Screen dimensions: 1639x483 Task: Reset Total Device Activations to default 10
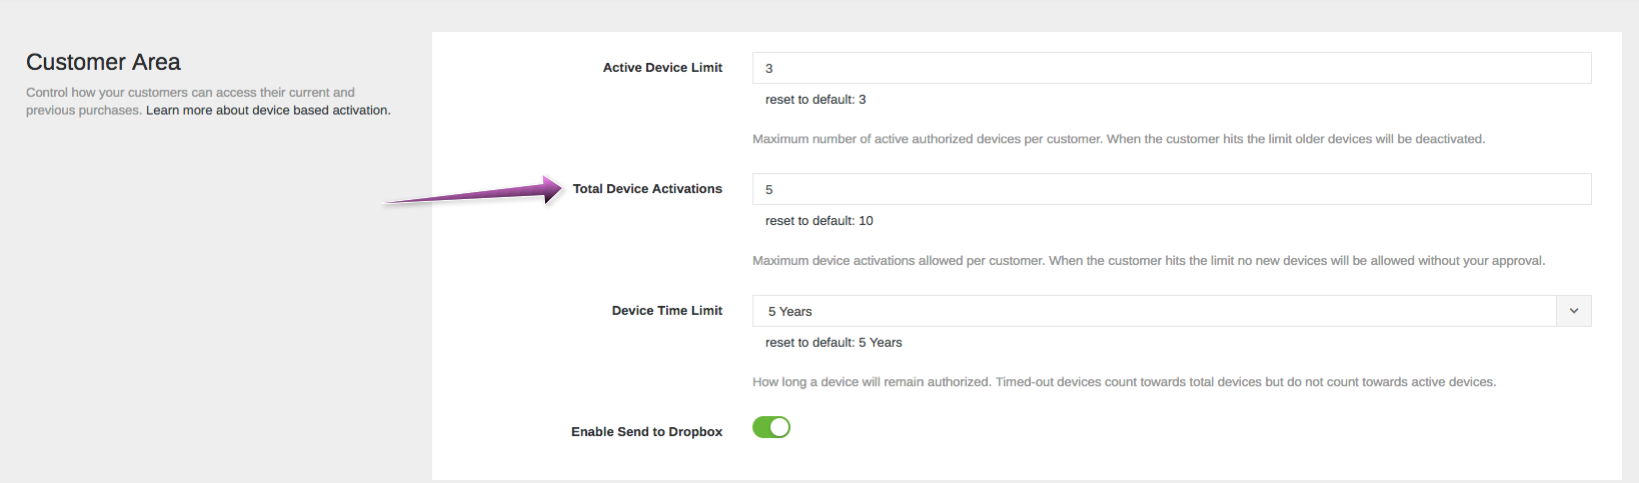point(819,221)
